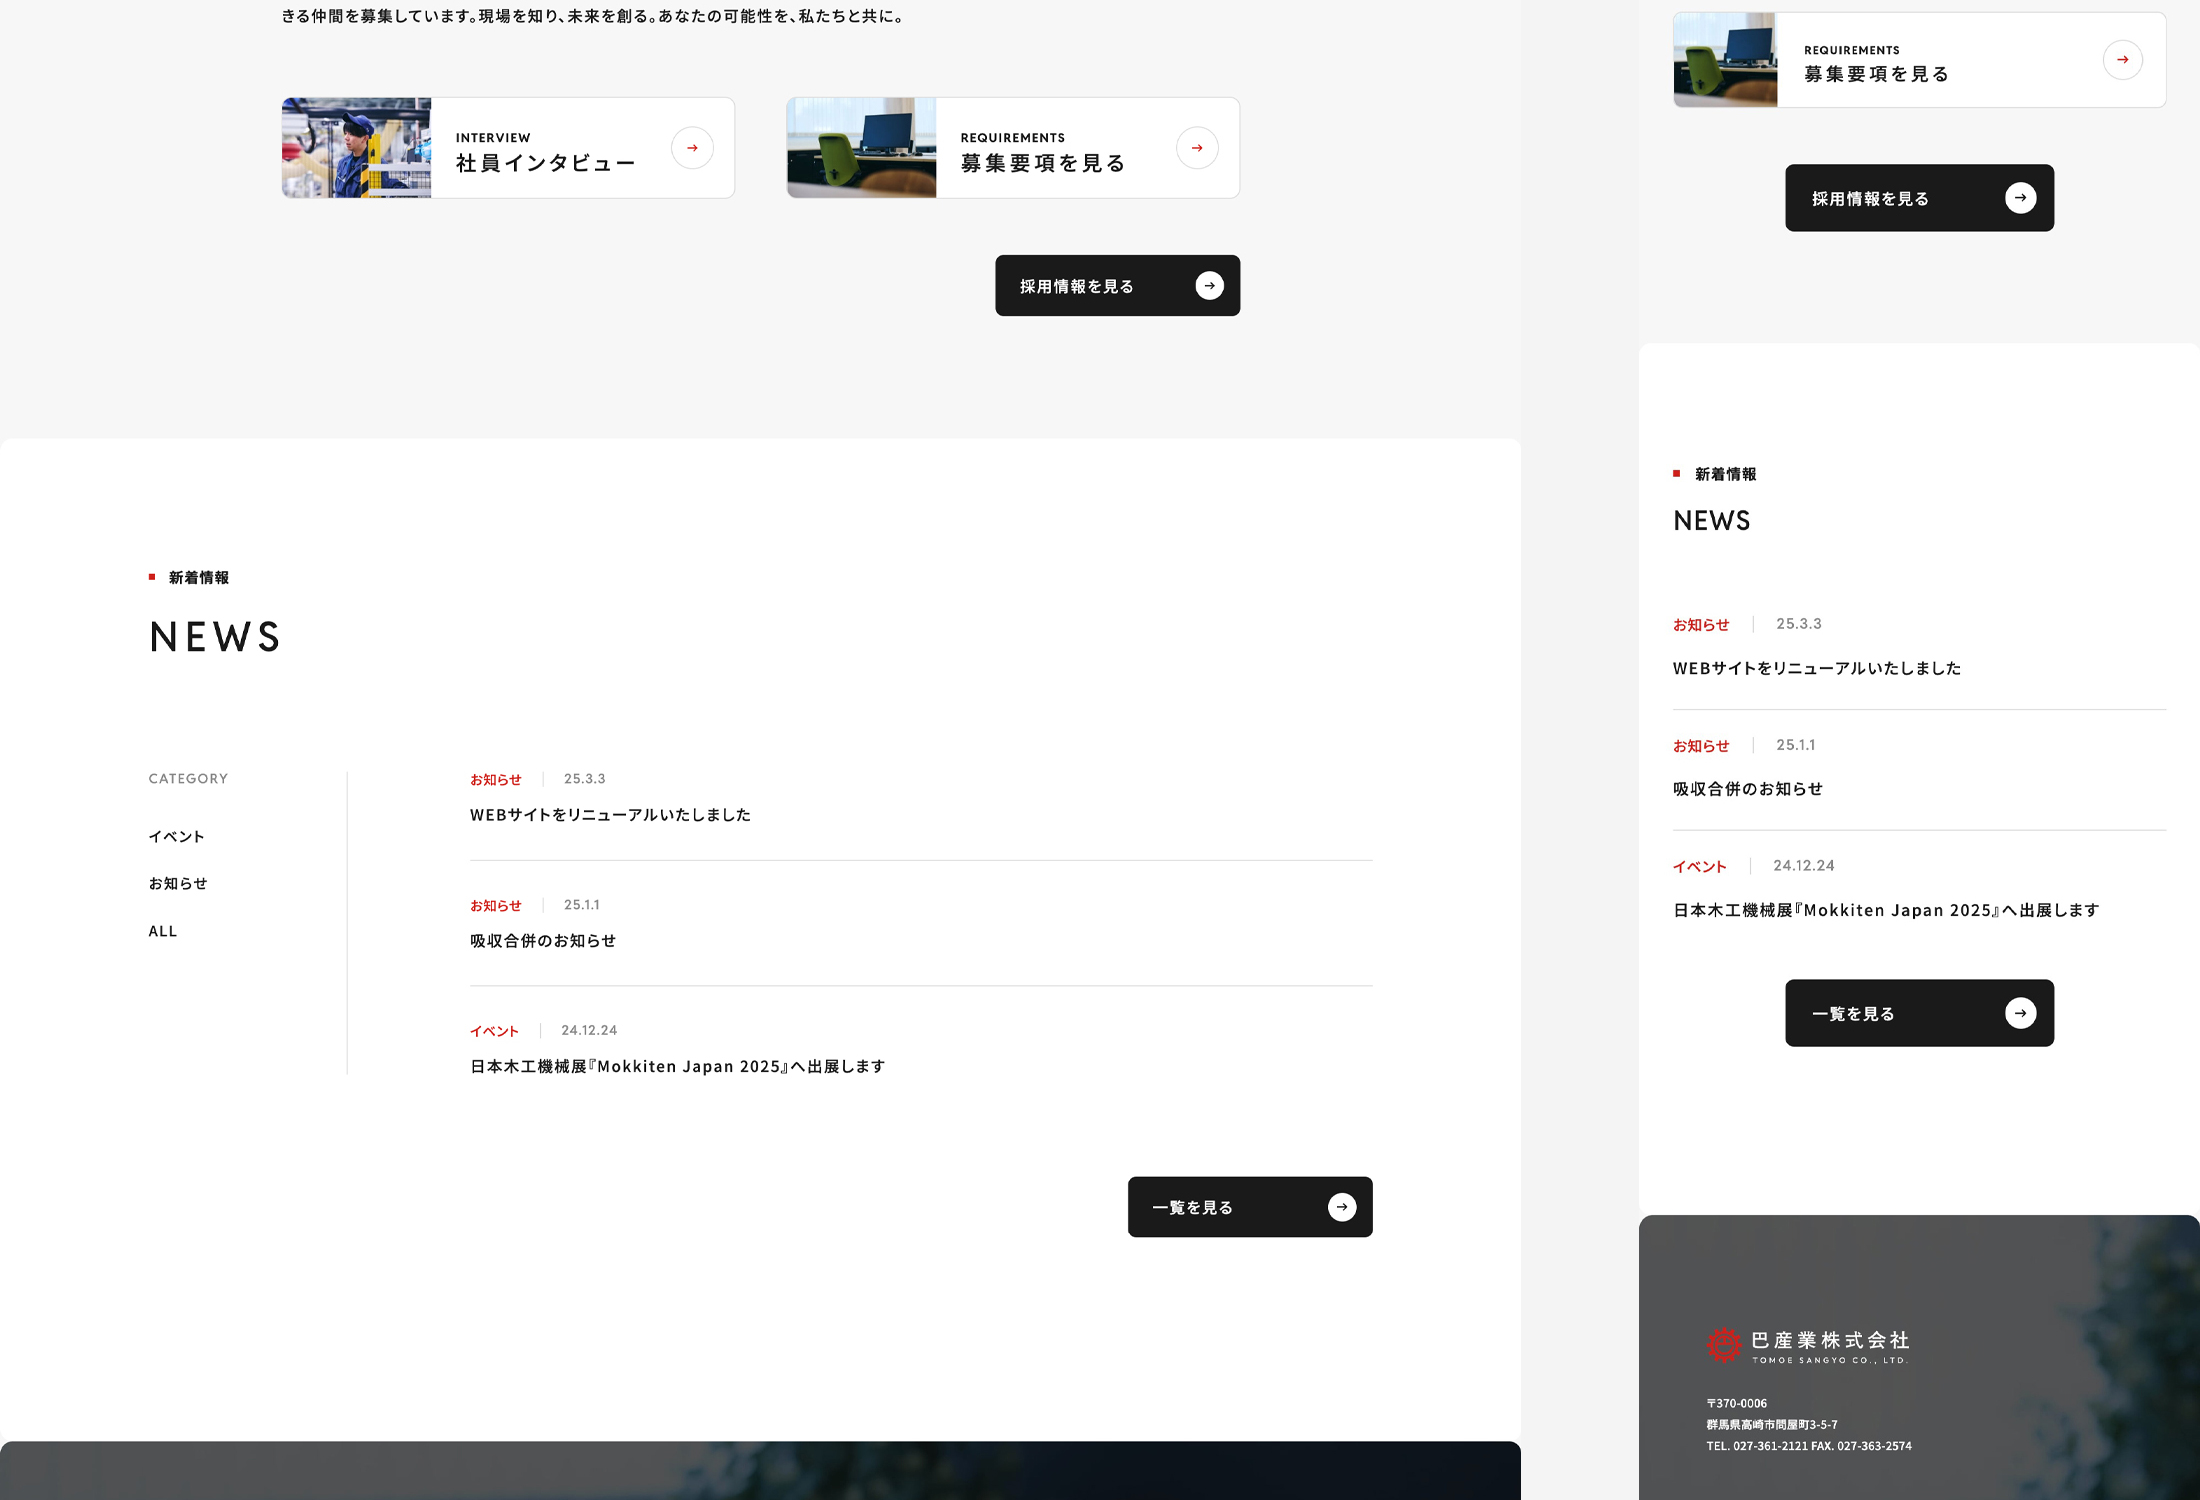Open mobile Mokkiten Japan 2025 news link
Viewport: 2200px width, 1500px height.
1885,910
